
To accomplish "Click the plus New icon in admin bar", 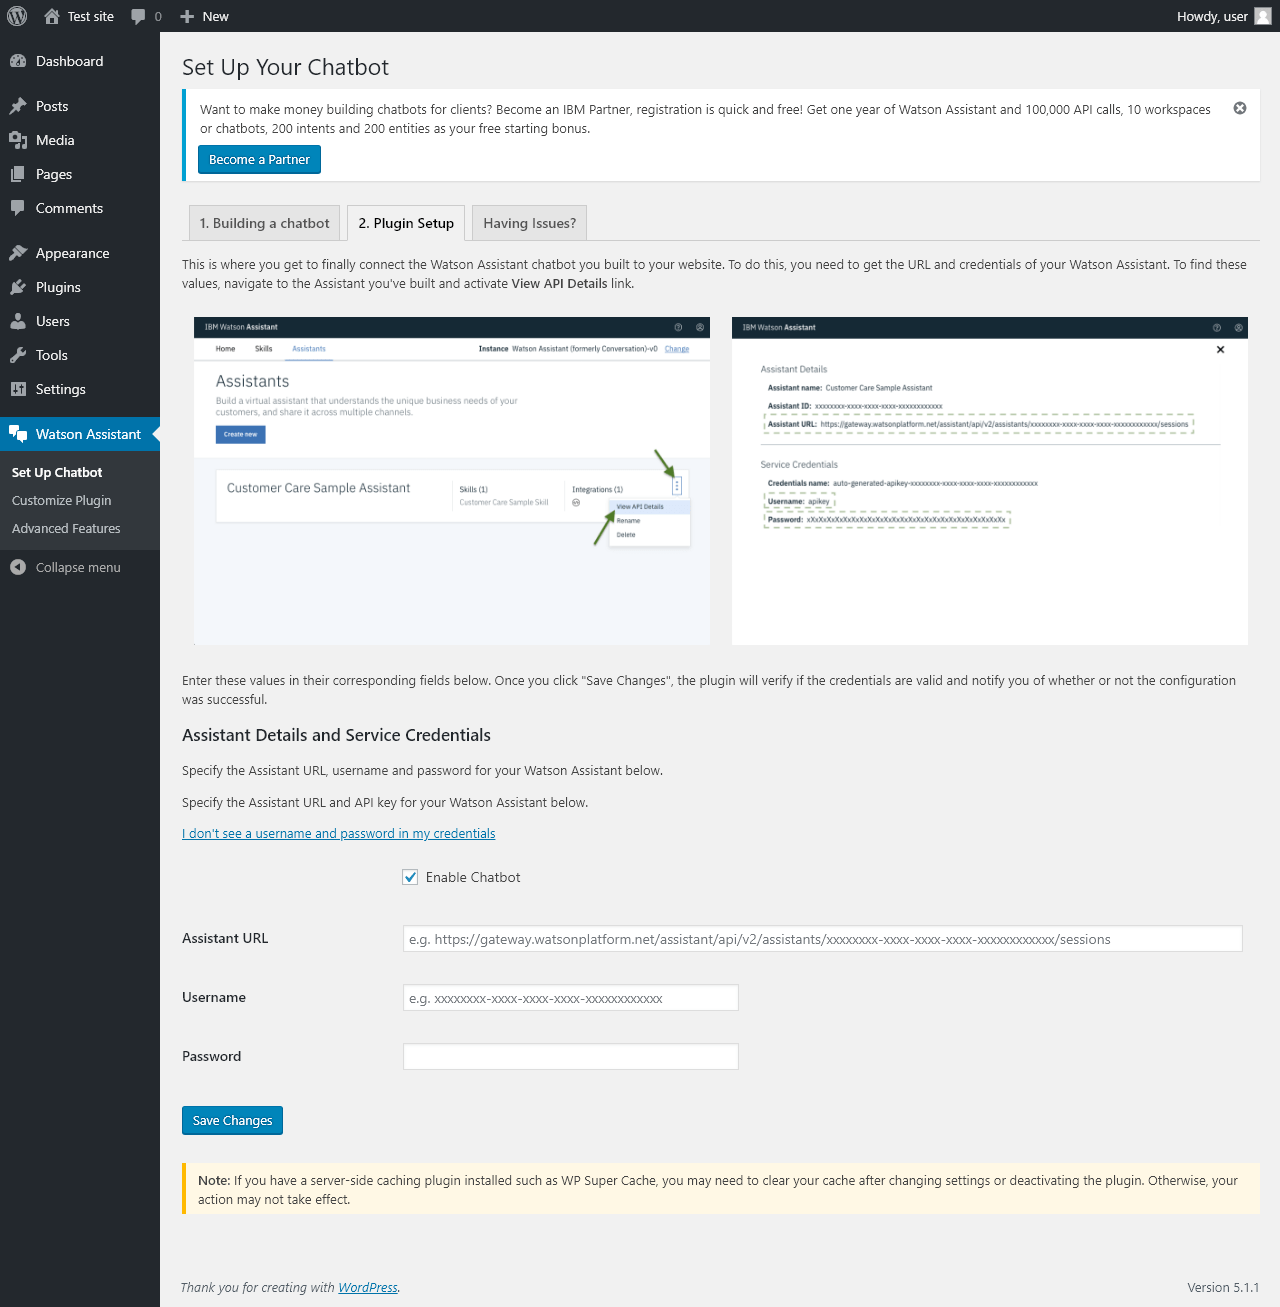I will pos(187,16).
